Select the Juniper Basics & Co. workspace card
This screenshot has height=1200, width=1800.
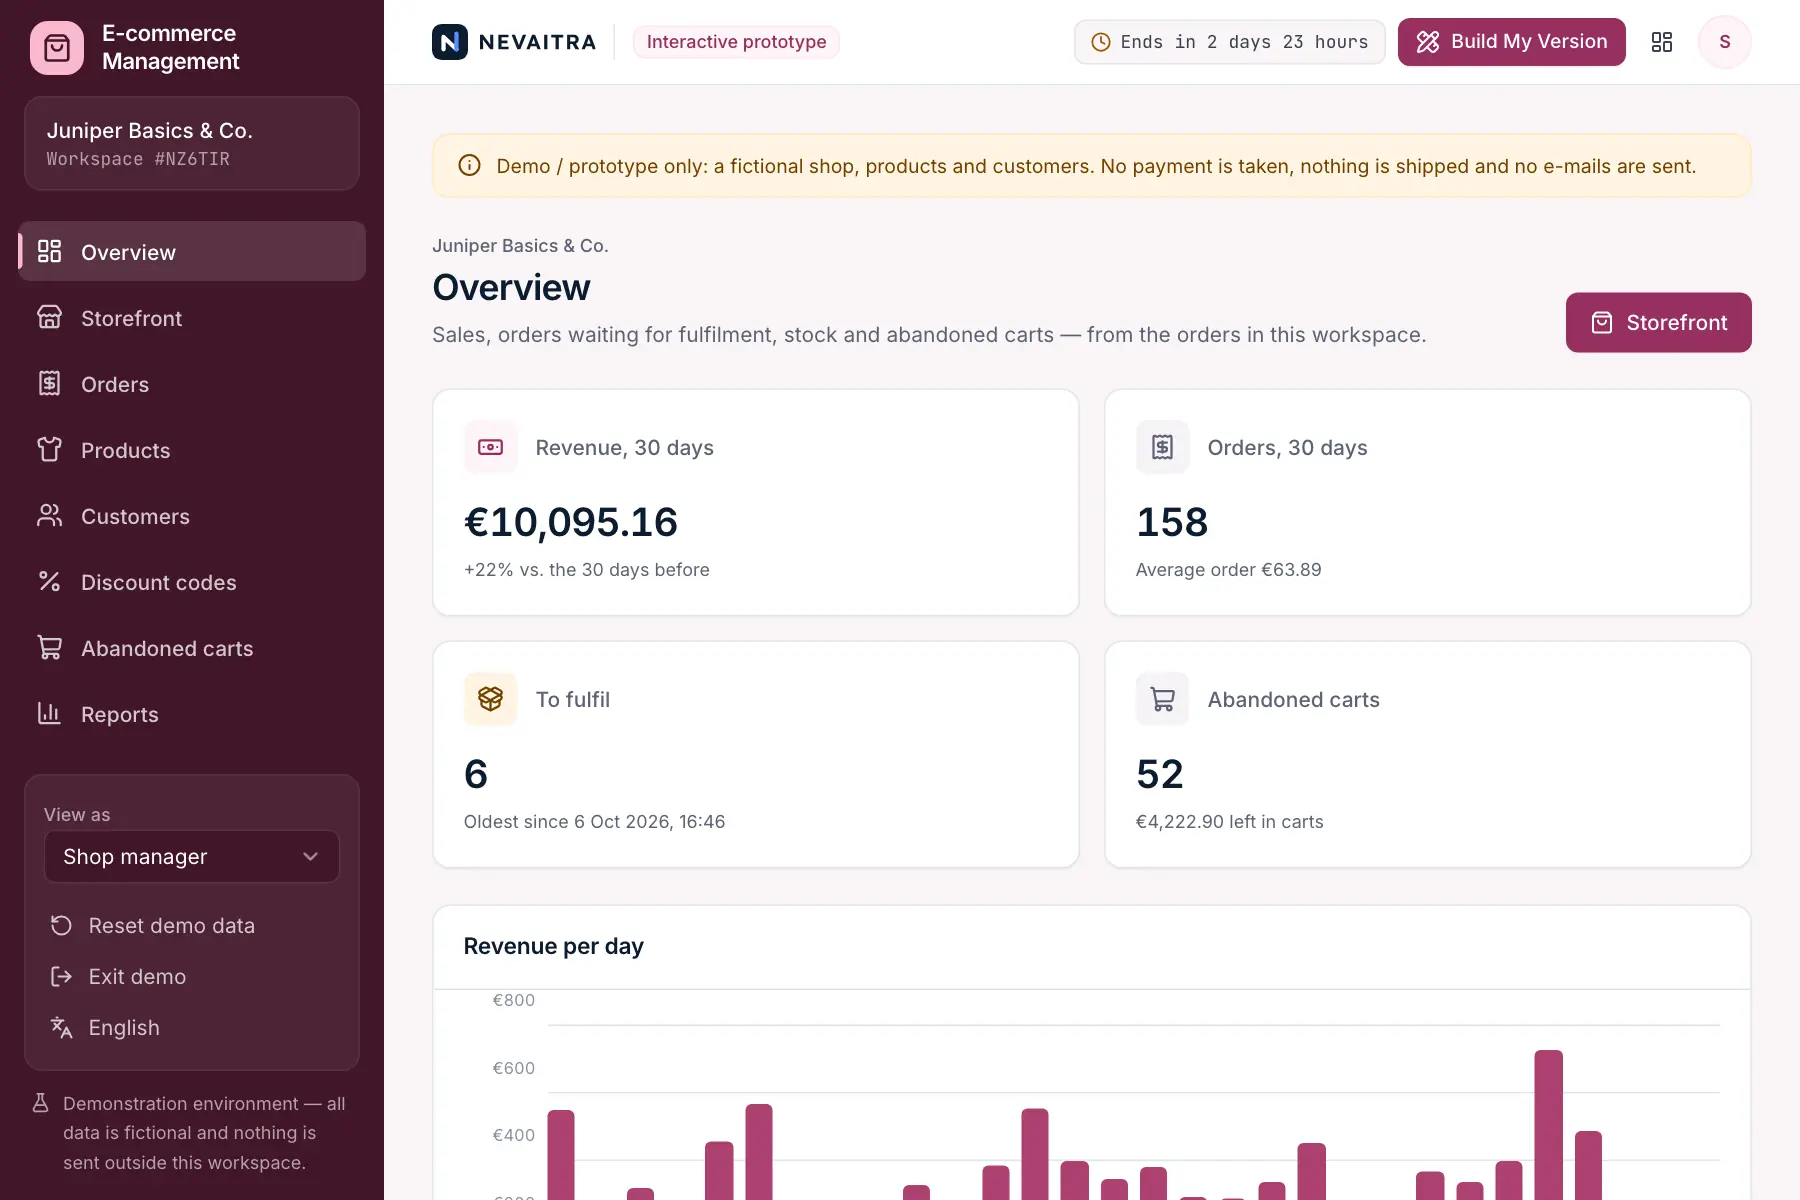(192, 143)
